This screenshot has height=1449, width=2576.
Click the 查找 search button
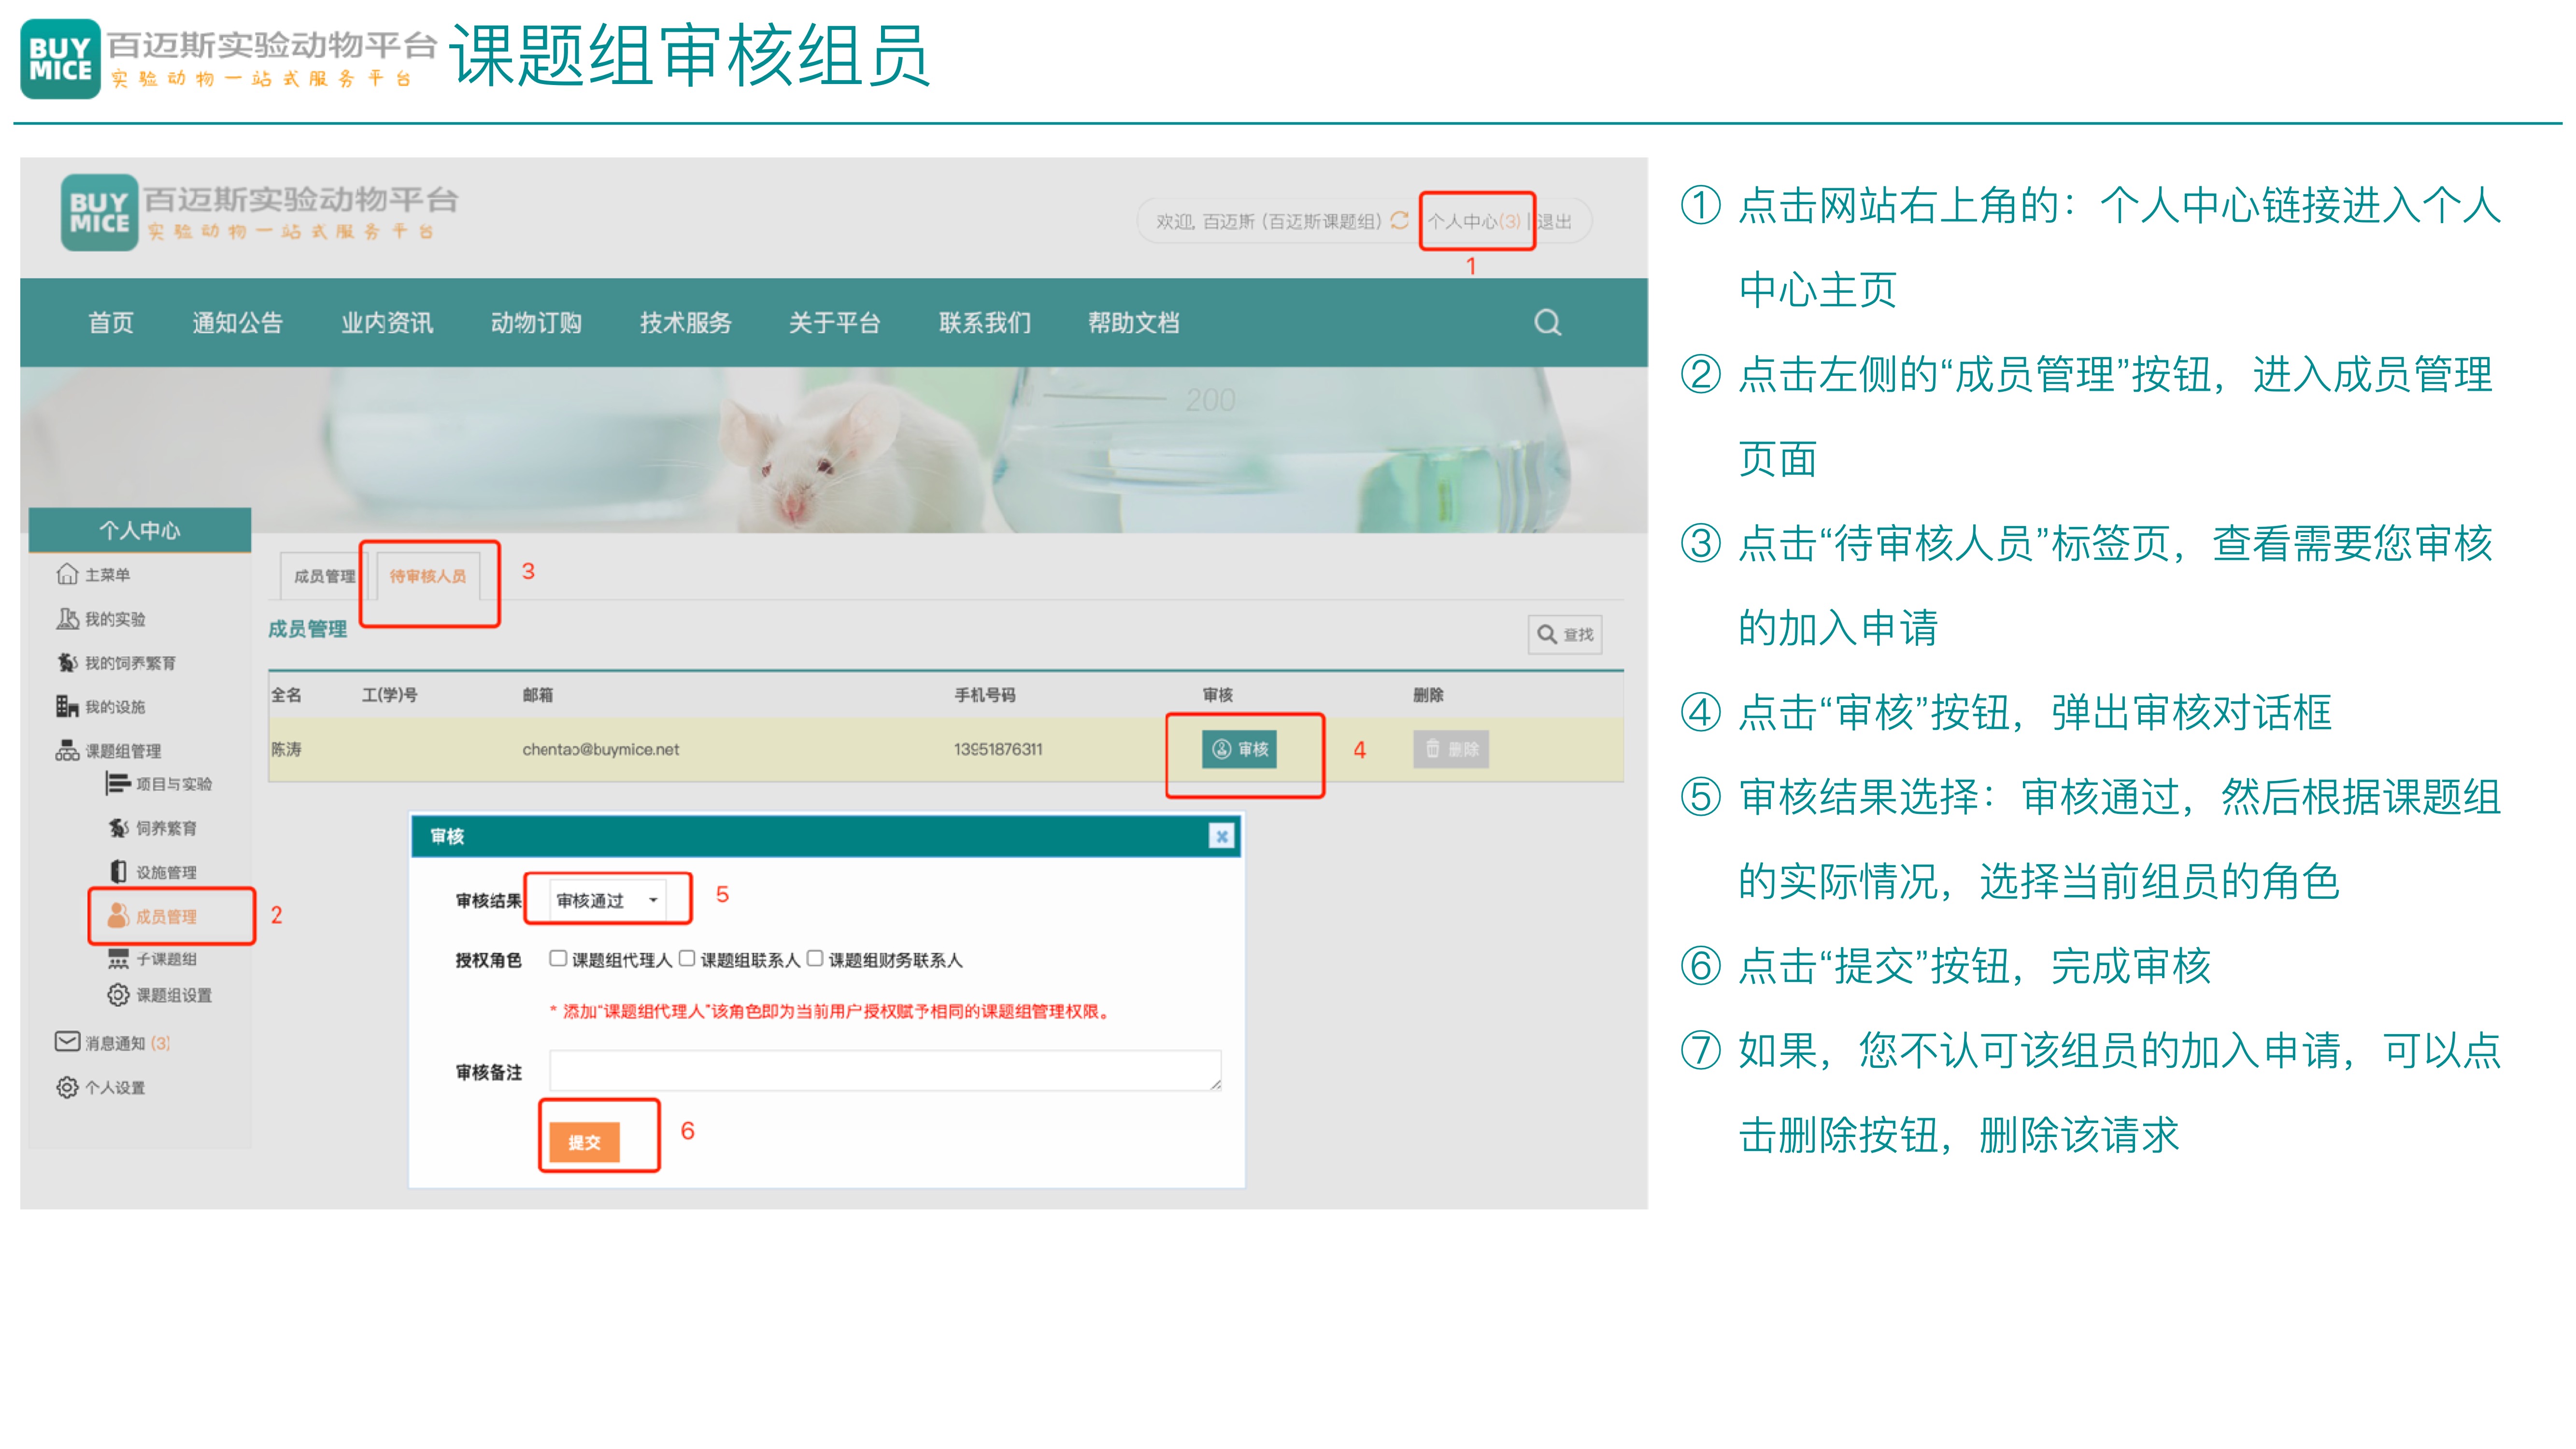point(1565,634)
